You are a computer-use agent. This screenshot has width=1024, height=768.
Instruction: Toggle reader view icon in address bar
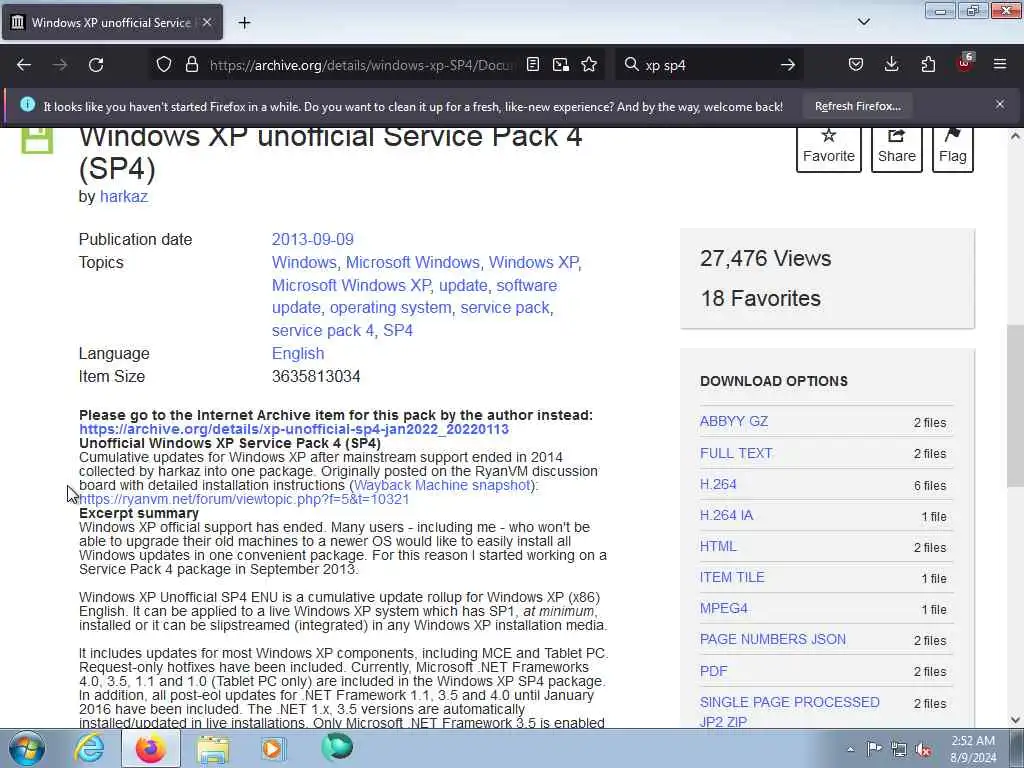533,65
